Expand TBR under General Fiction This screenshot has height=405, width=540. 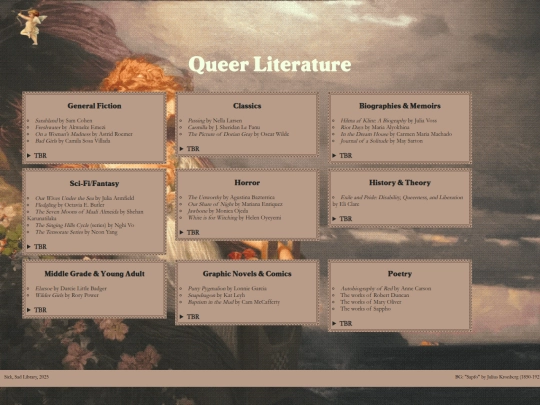tap(37, 156)
